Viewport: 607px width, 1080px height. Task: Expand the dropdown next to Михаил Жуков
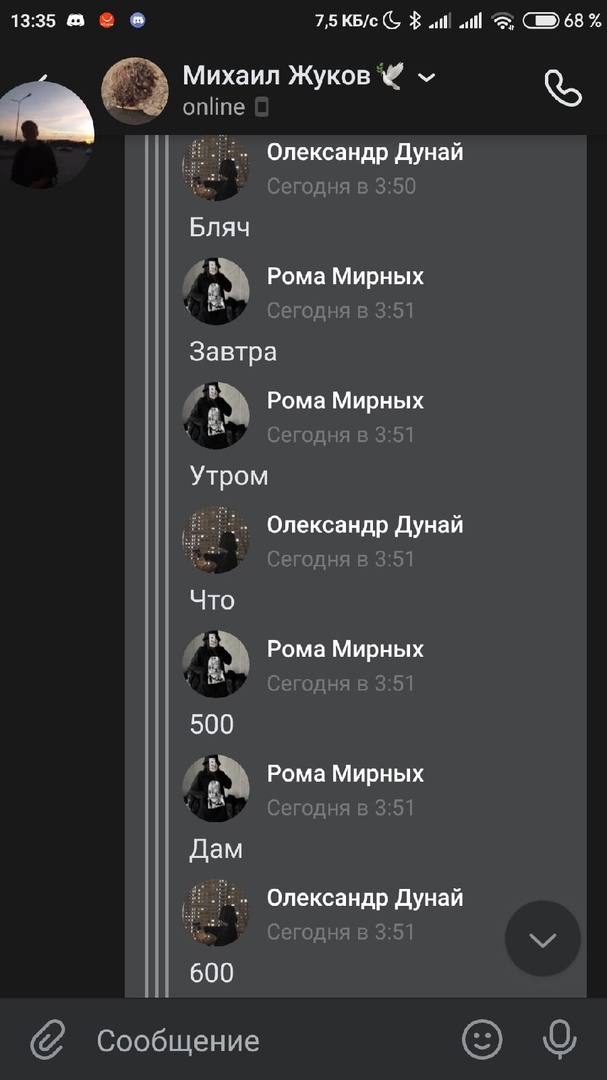[x=427, y=77]
